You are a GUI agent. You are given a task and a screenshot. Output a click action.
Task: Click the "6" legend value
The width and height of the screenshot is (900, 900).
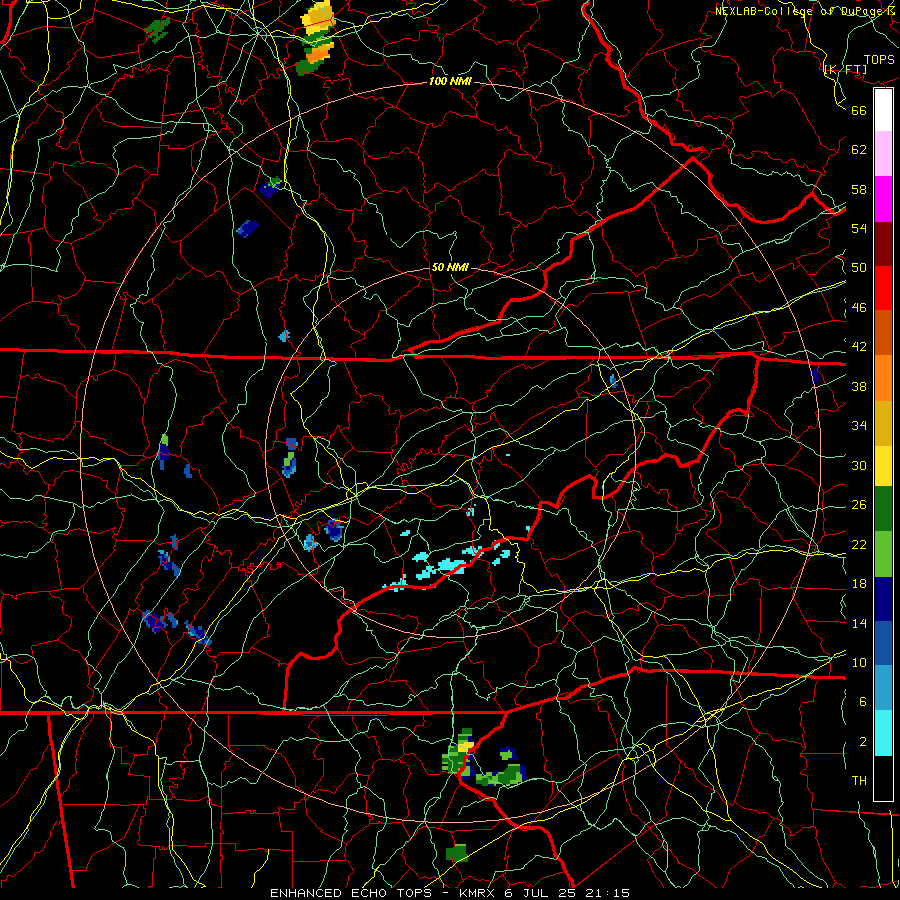863,701
